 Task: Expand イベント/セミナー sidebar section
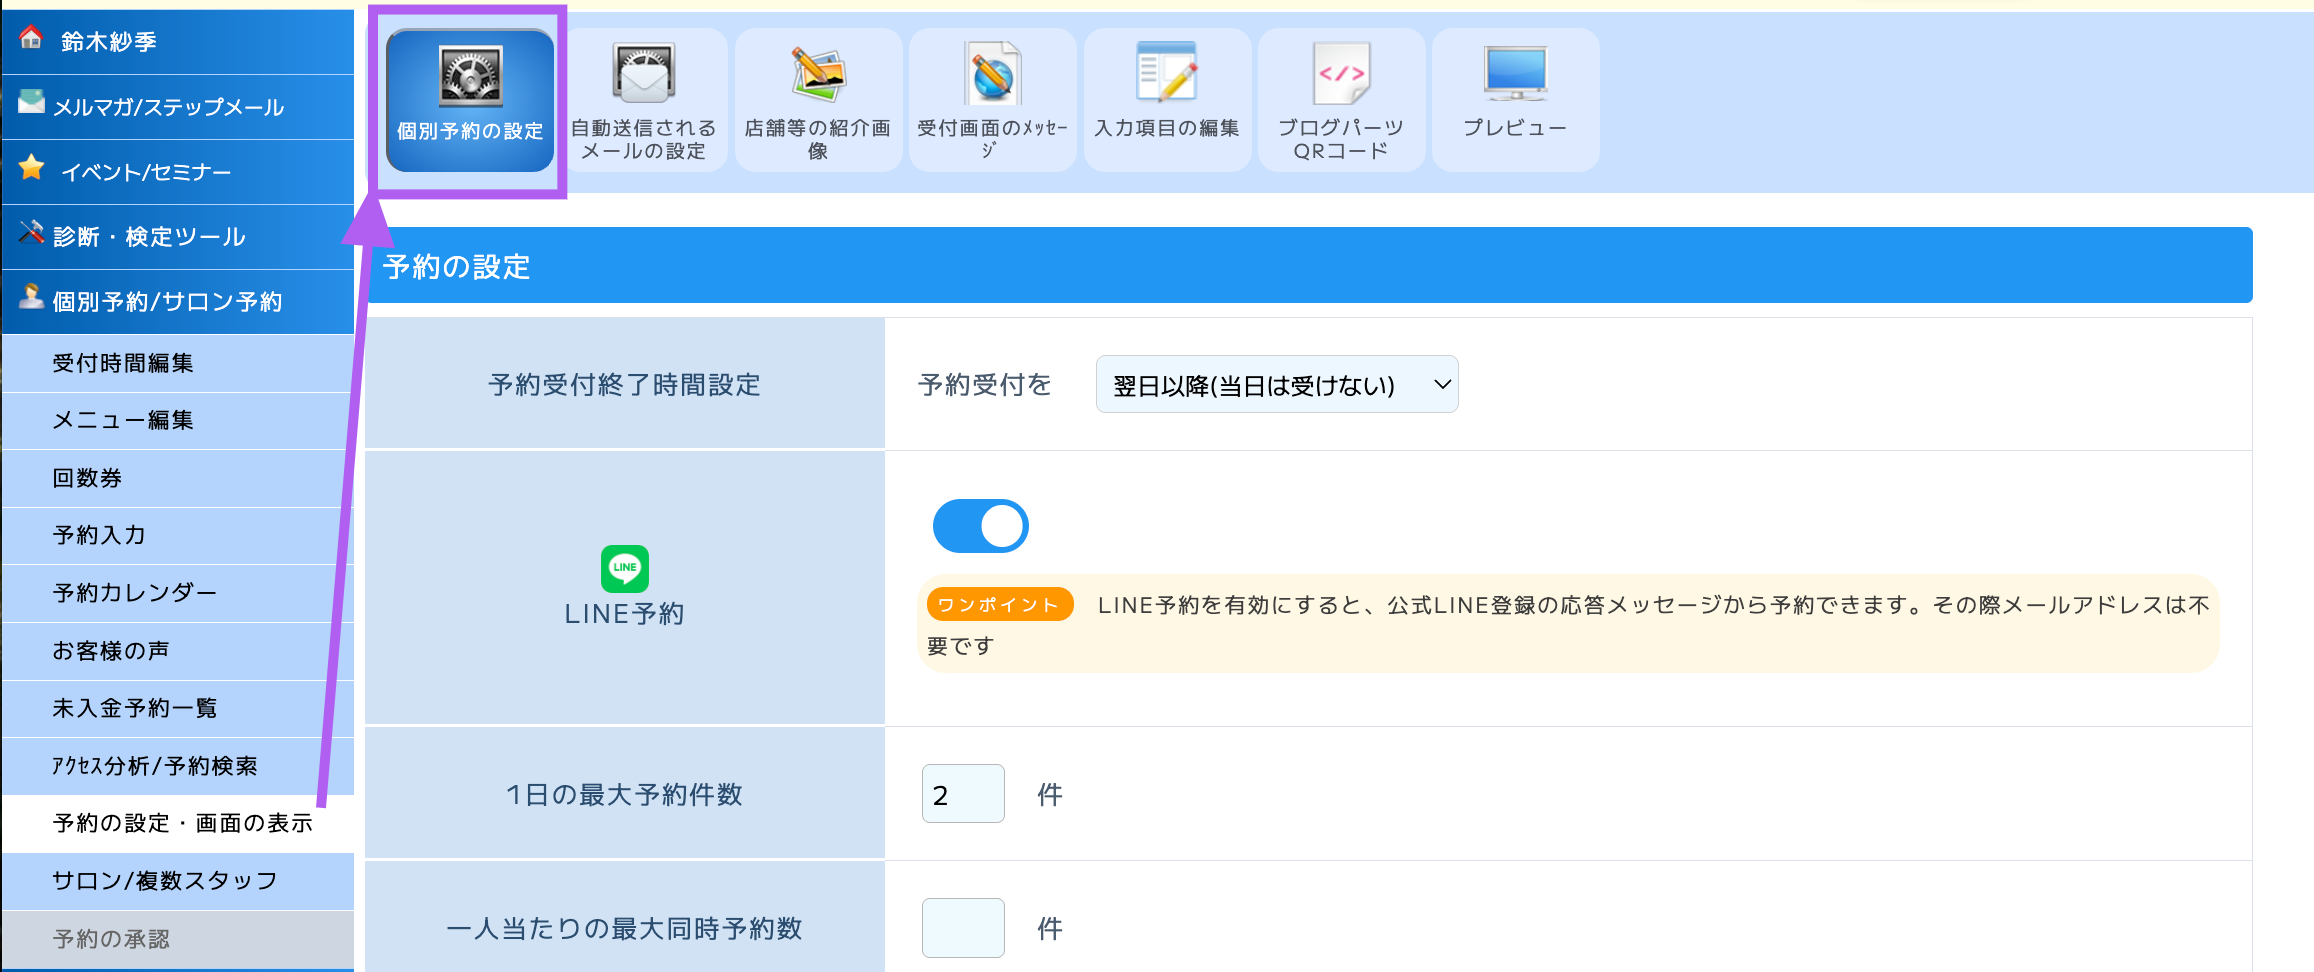146,172
